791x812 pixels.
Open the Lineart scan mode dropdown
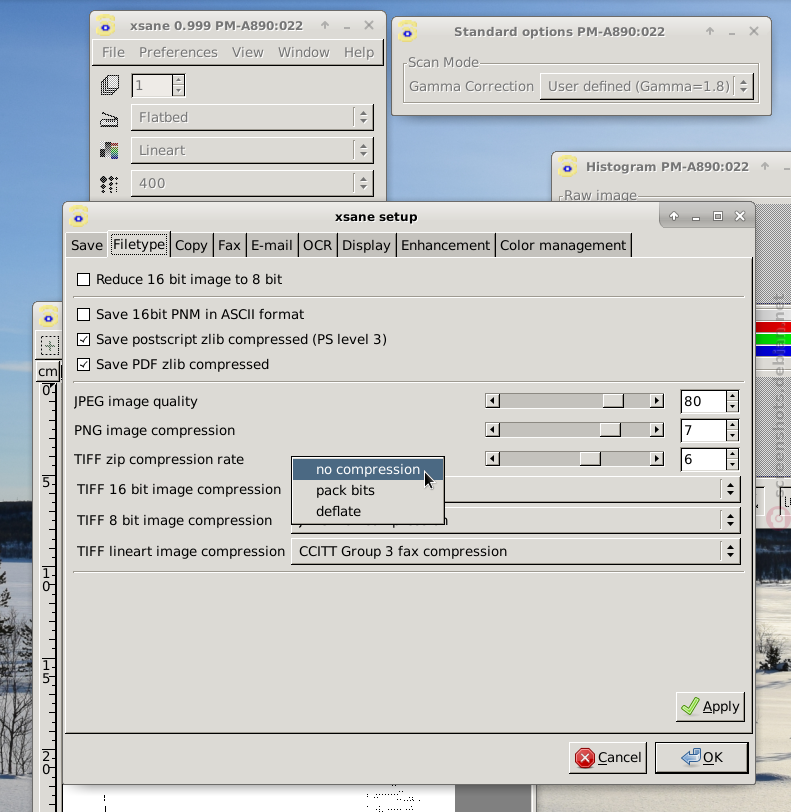coord(252,151)
